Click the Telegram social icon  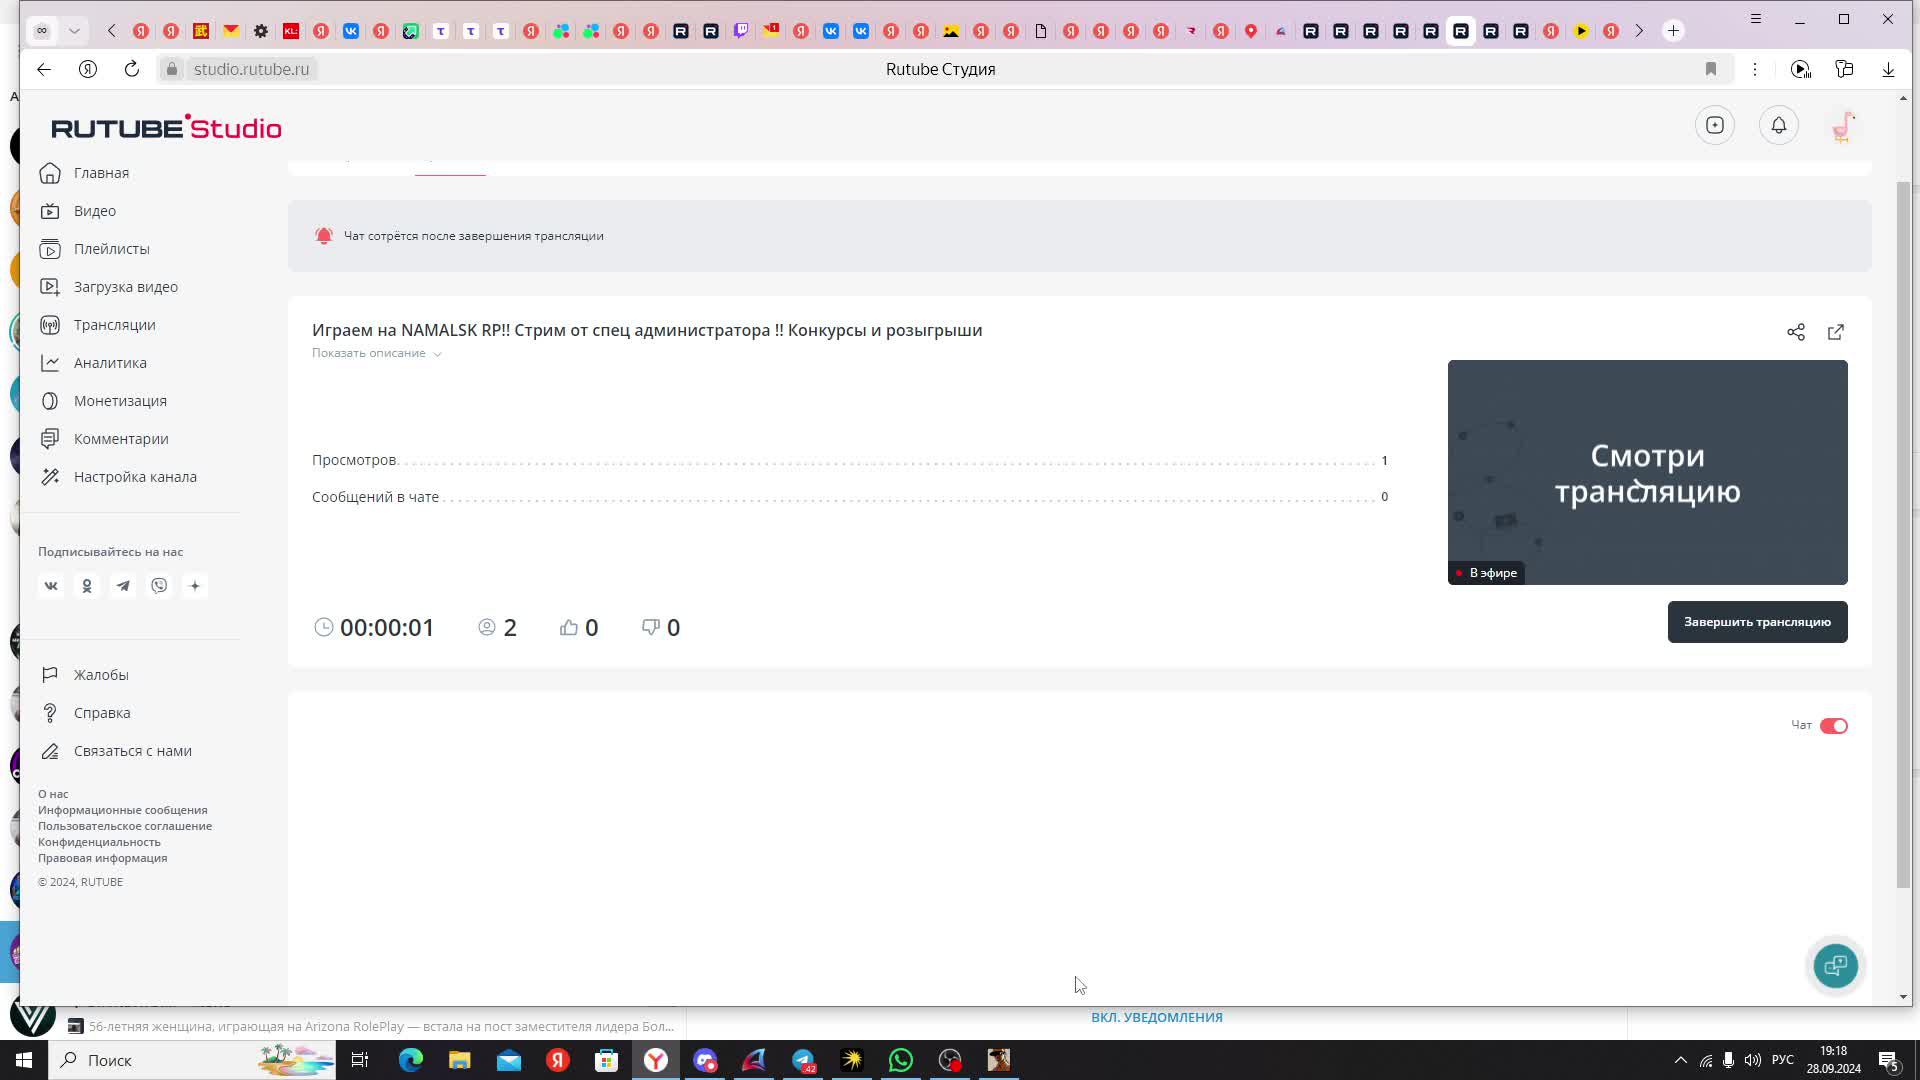123,586
